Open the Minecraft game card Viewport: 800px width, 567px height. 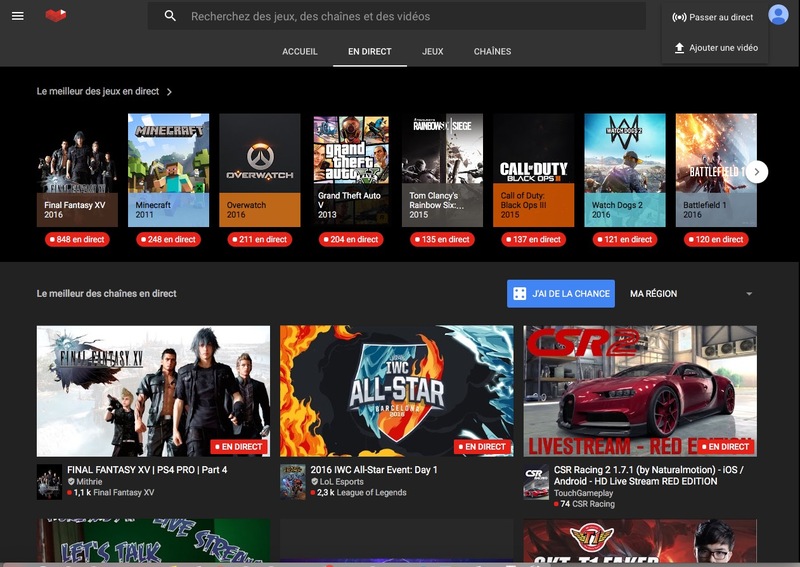(x=168, y=170)
